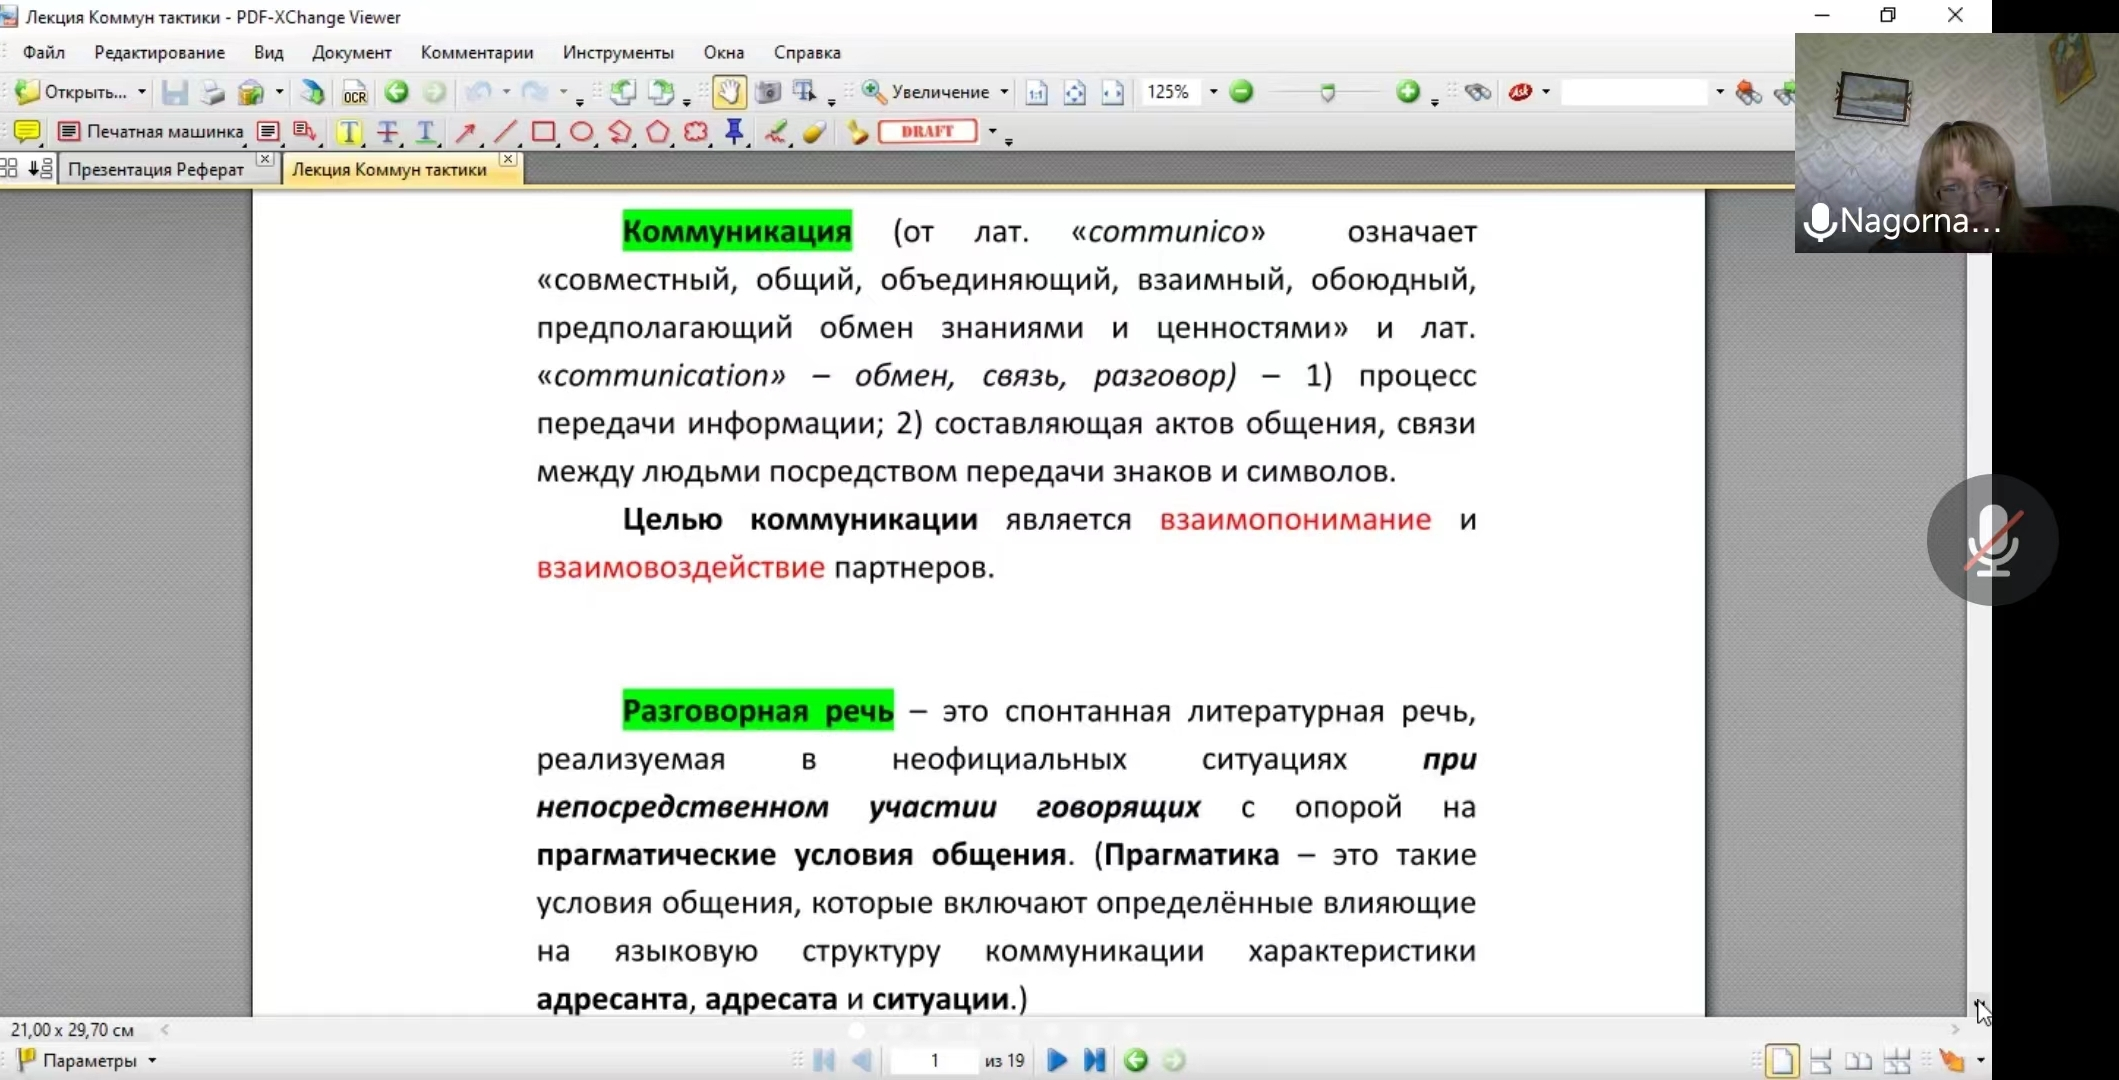
Task: Switch to Презентация Реферат tab
Action: point(156,169)
